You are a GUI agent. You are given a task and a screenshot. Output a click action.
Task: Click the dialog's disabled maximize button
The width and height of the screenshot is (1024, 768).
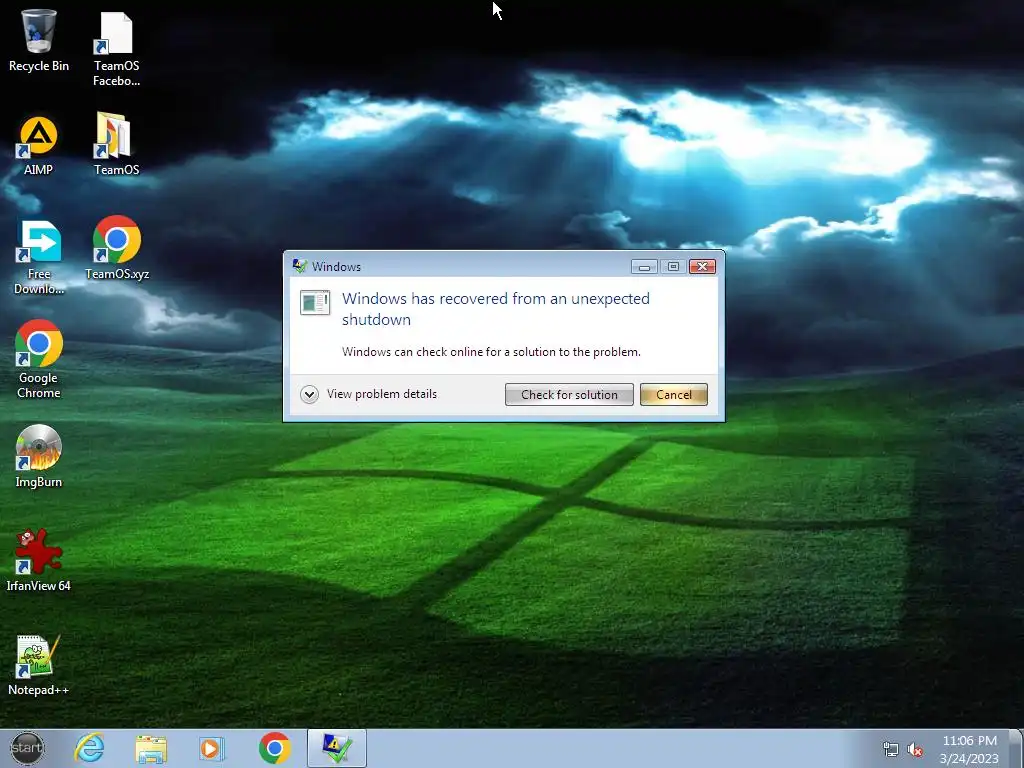tap(673, 266)
